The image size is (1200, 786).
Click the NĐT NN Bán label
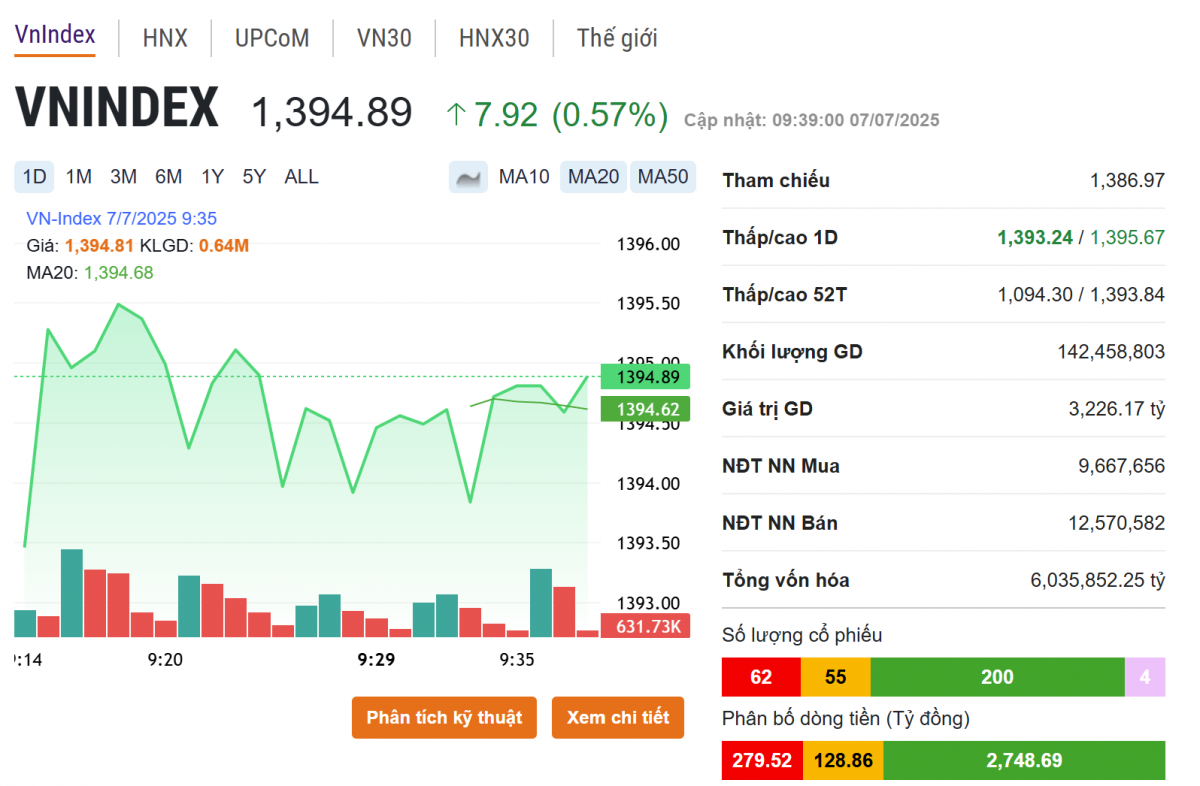(x=780, y=523)
